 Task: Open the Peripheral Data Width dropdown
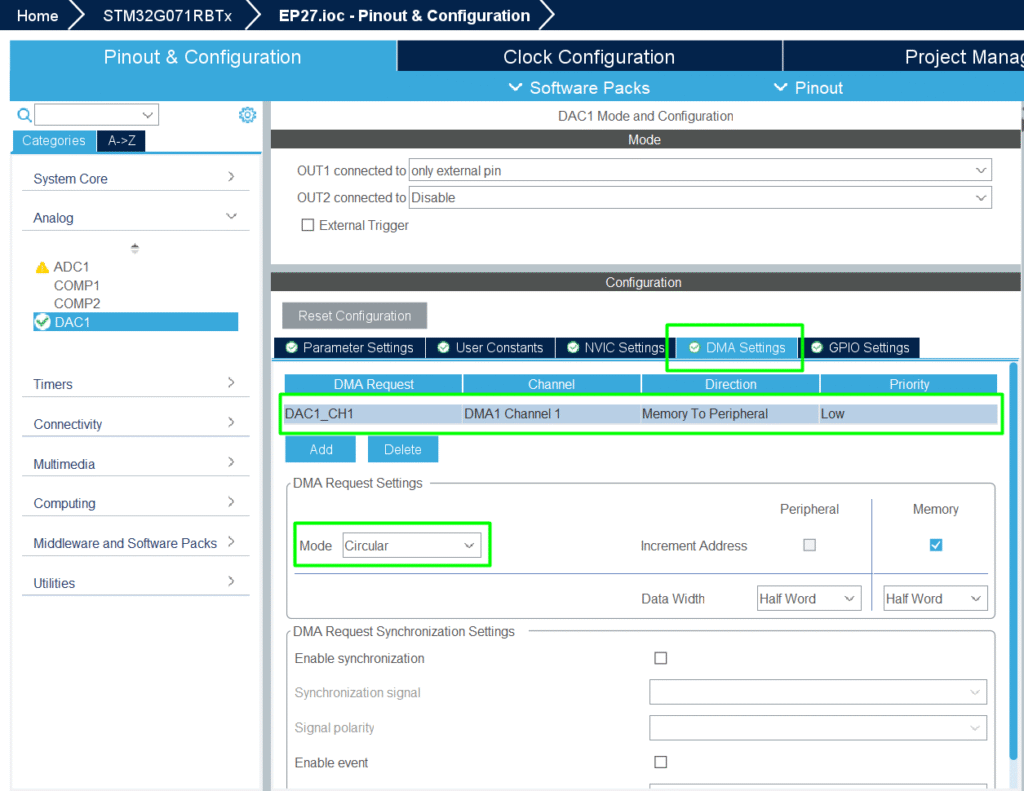[808, 599]
